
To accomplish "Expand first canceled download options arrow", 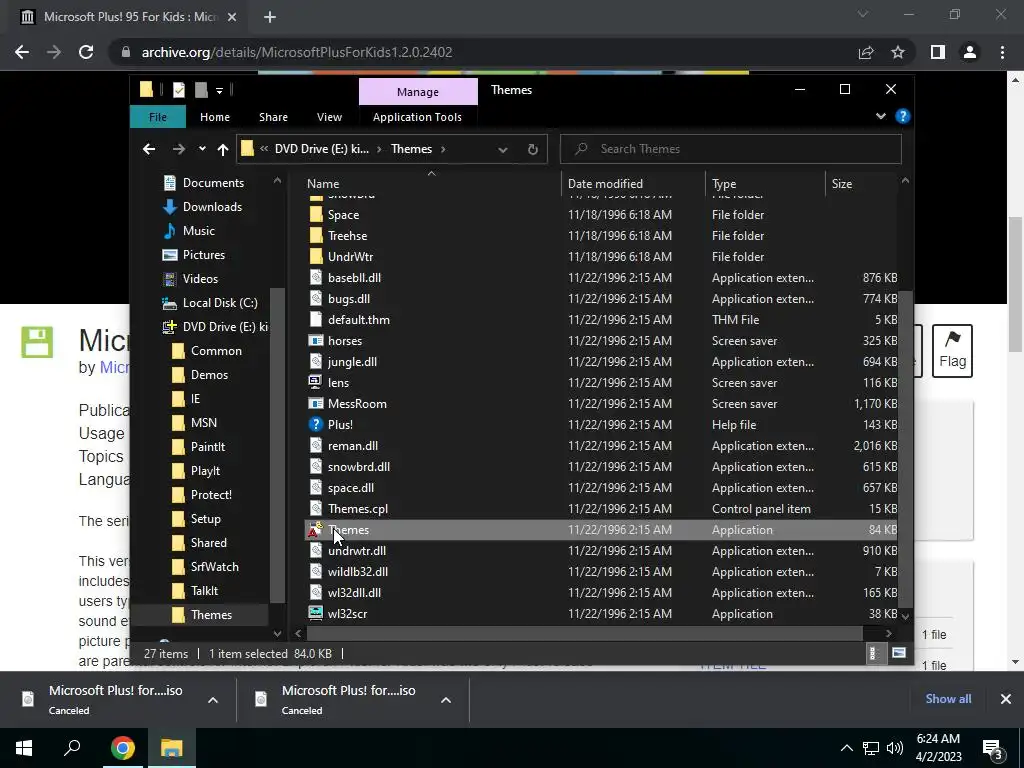I will pos(213,700).
